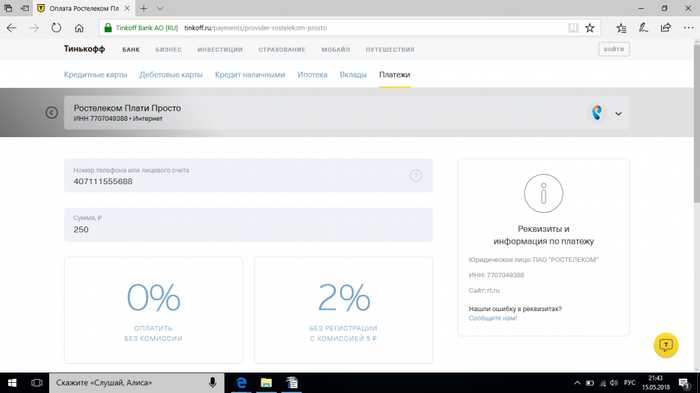Click the Сайт: rt.ru text

[484, 290]
